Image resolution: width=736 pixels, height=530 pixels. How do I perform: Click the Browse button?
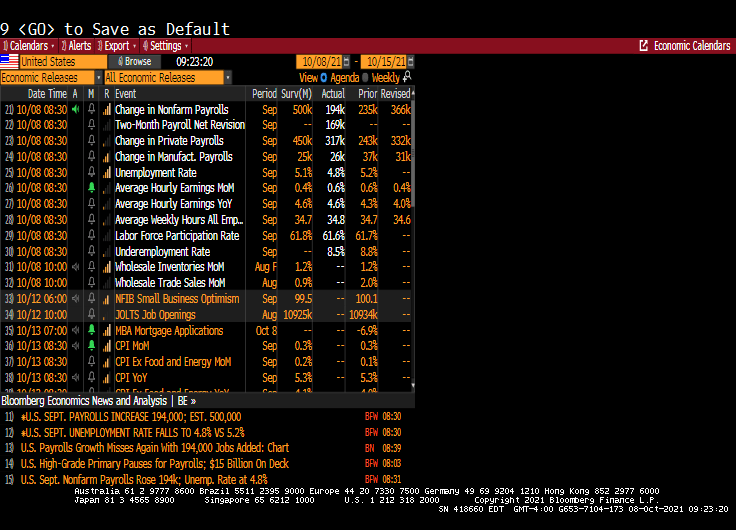tap(137, 62)
